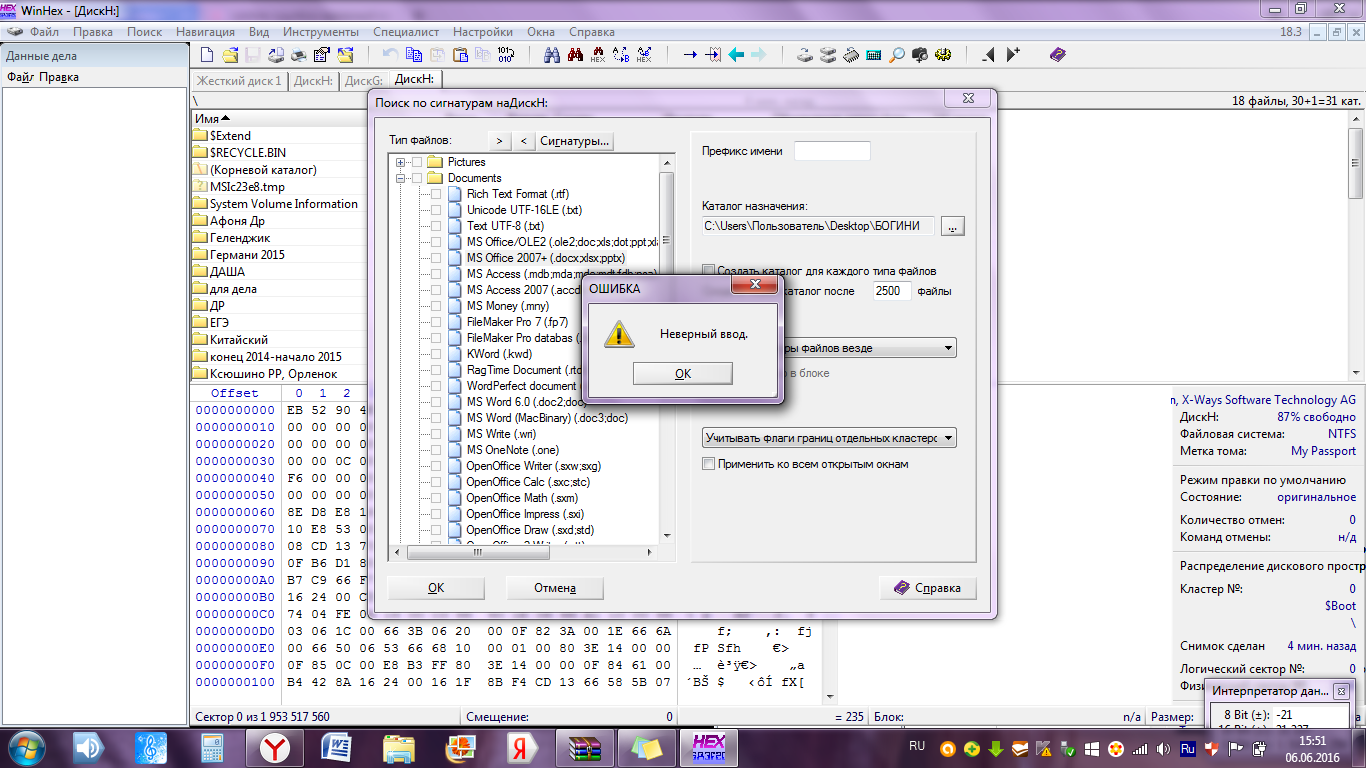Screen dimensions: 1366x768
Task: Click the Каталог назначения path field
Action: (818, 227)
